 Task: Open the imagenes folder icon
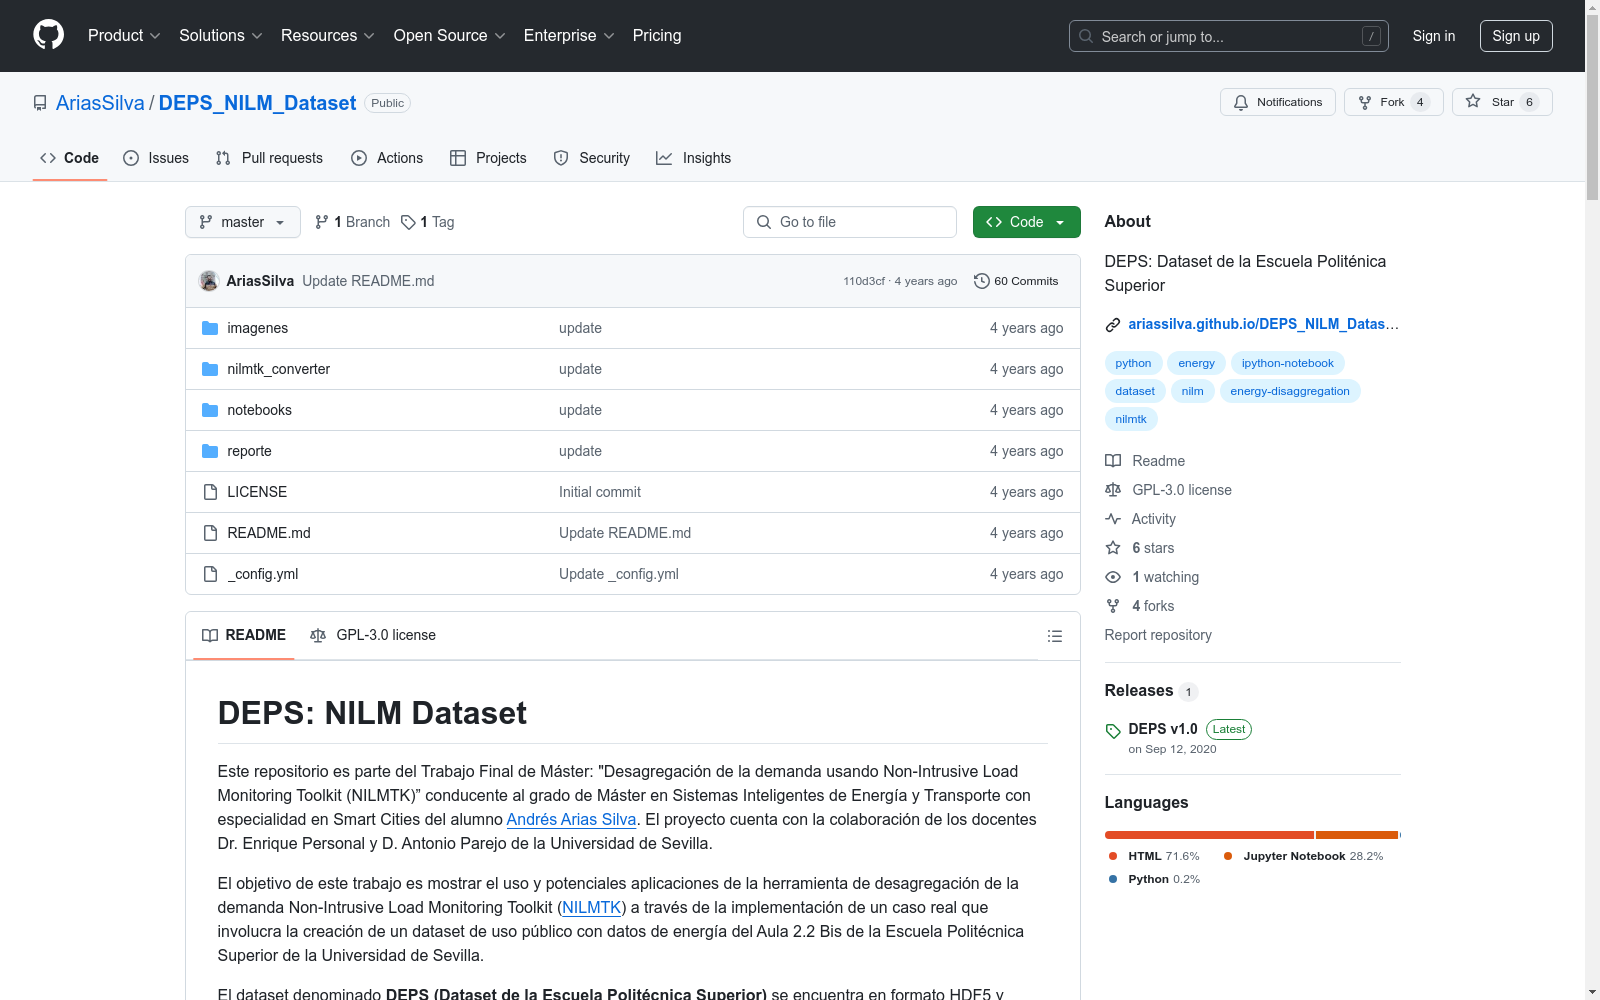point(210,328)
